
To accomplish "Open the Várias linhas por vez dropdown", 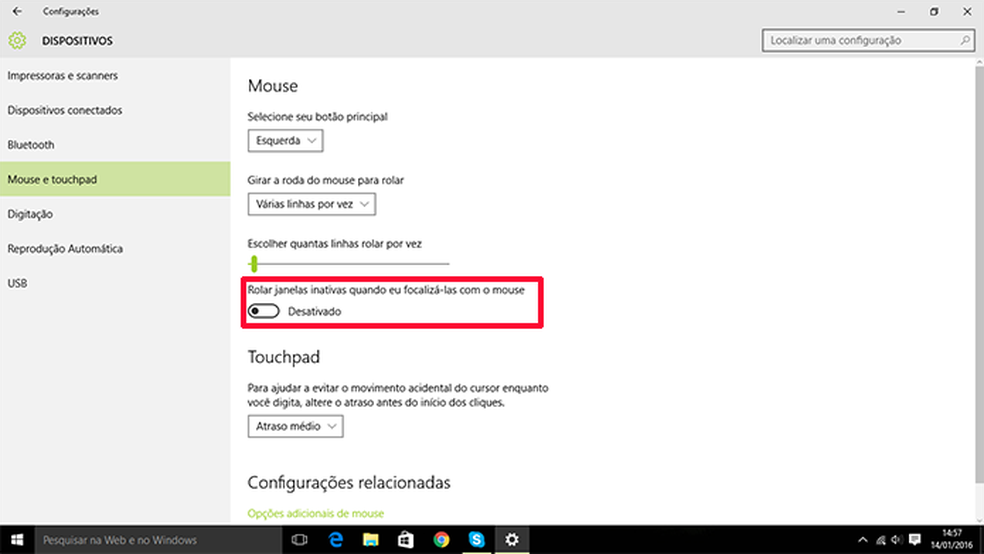I will 312,204.
